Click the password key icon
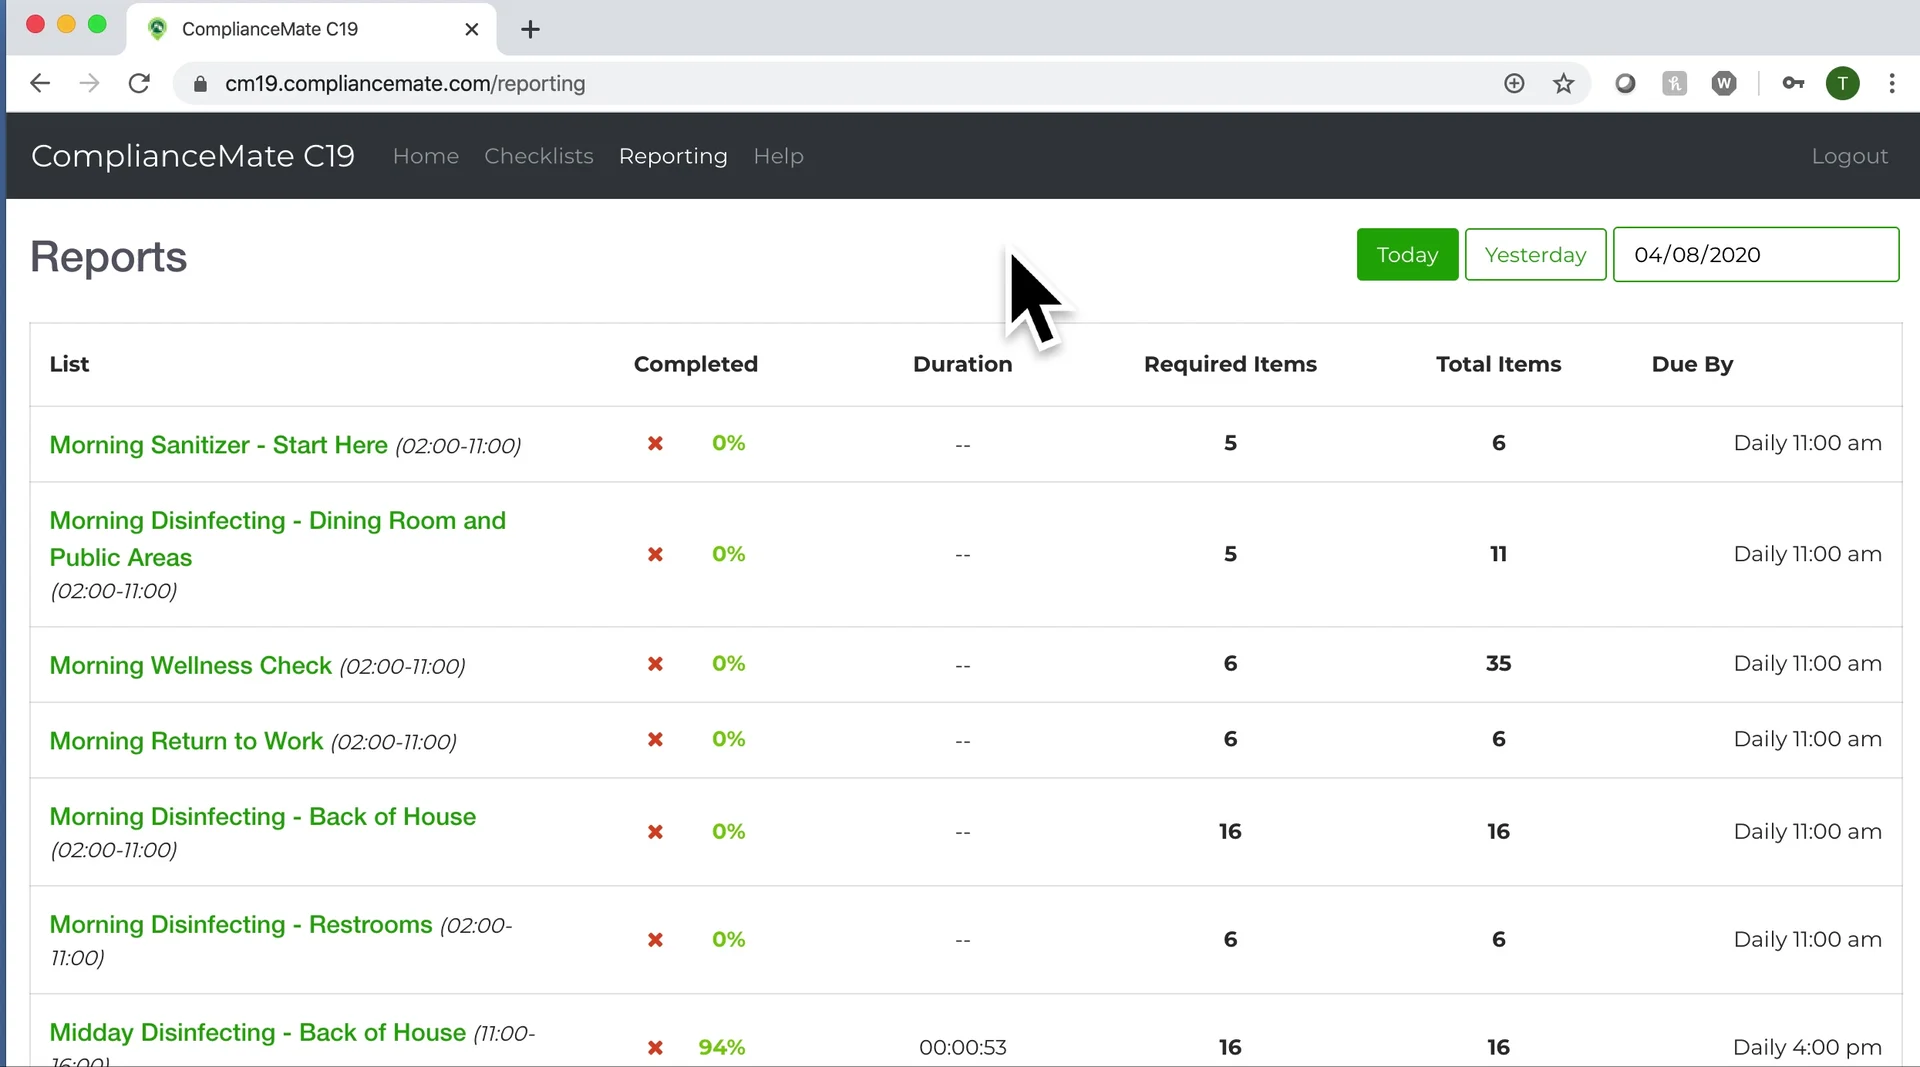Image resolution: width=1920 pixels, height=1067 pixels. click(1792, 84)
